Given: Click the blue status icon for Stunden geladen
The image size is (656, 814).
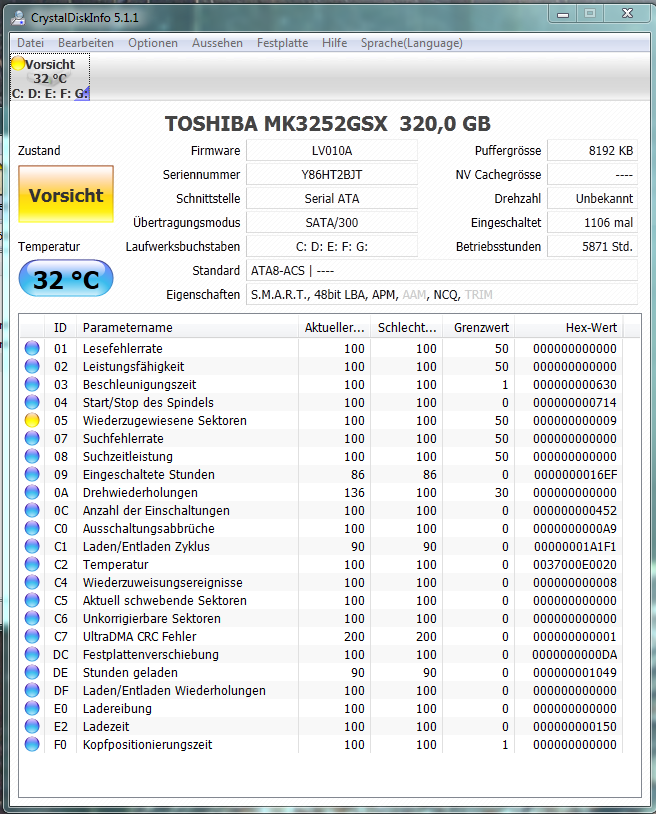Looking at the screenshot, I should (x=32, y=672).
